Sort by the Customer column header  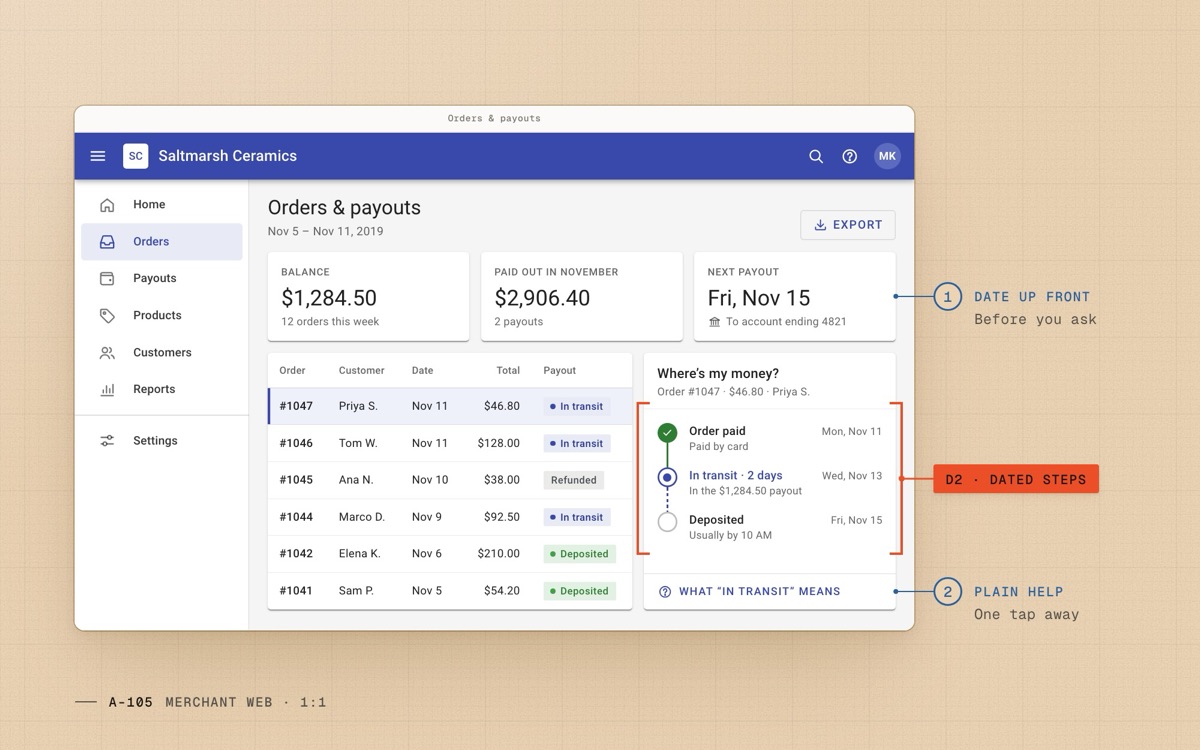[x=361, y=371]
